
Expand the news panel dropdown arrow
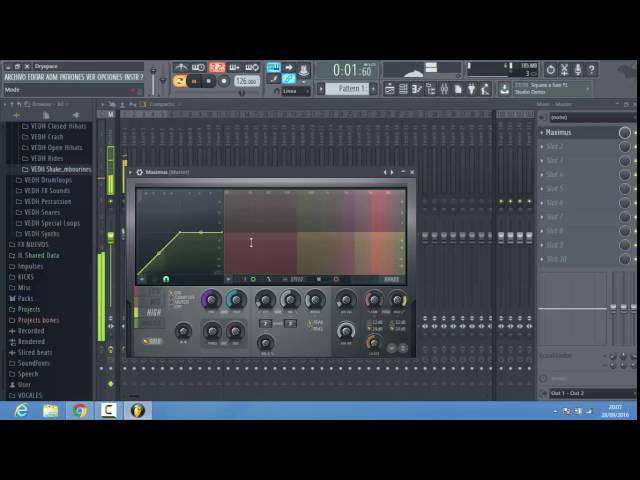pos(588,89)
